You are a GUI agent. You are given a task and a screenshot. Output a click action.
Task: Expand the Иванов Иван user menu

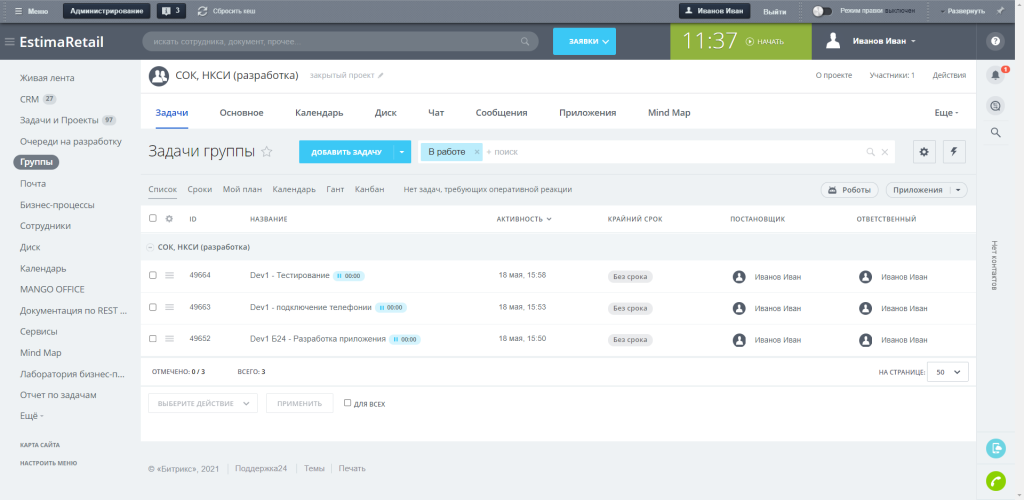(x=884, y=41)
